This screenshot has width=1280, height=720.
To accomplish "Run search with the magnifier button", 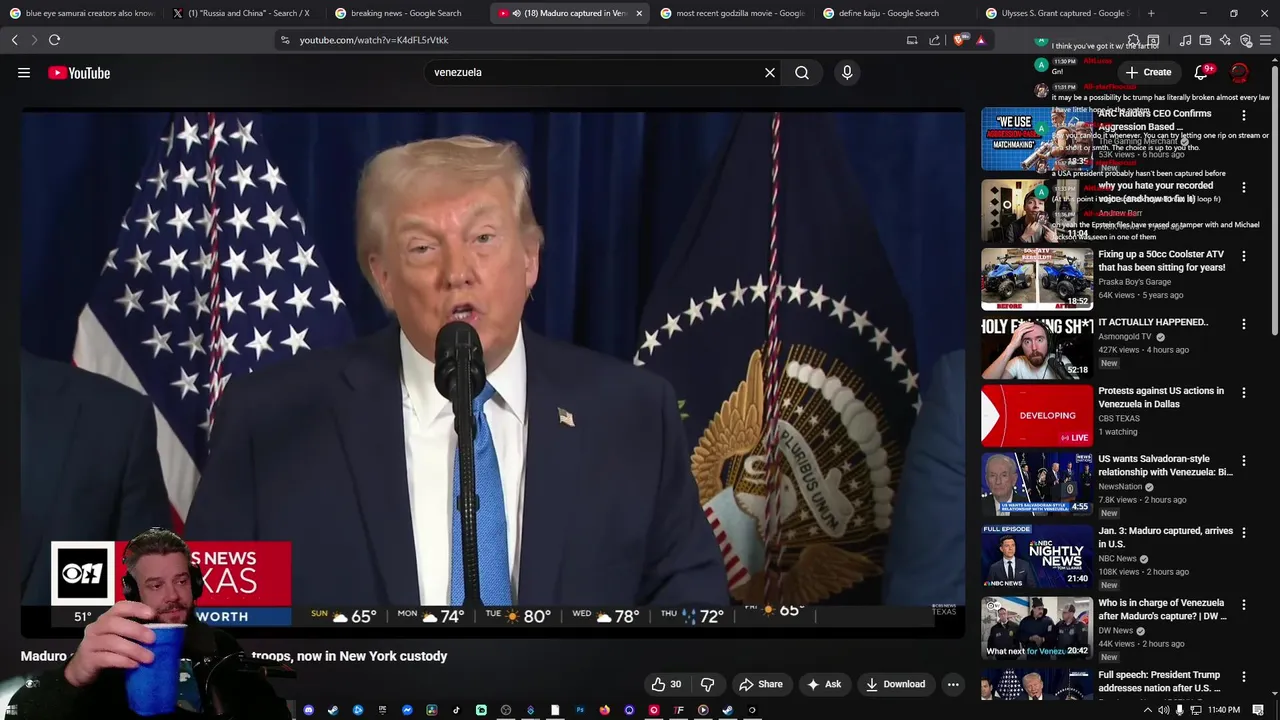I will click(x=802, y=73).
